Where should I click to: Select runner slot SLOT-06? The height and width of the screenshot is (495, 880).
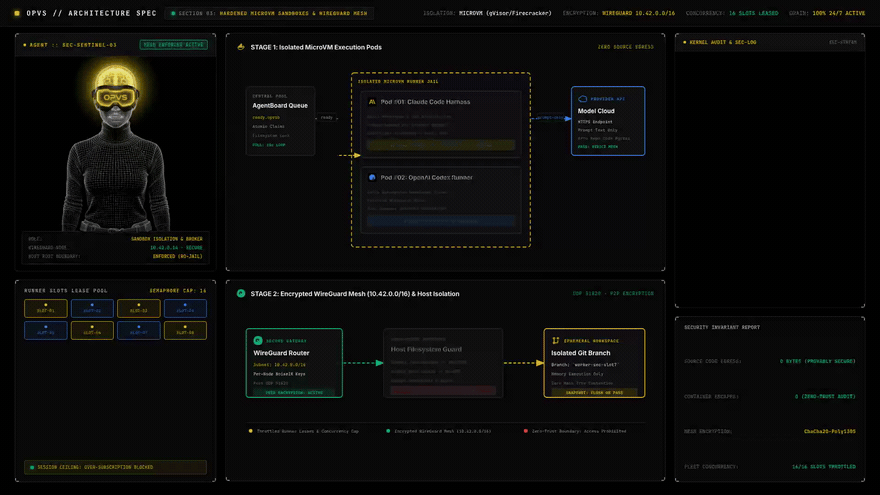92,331
